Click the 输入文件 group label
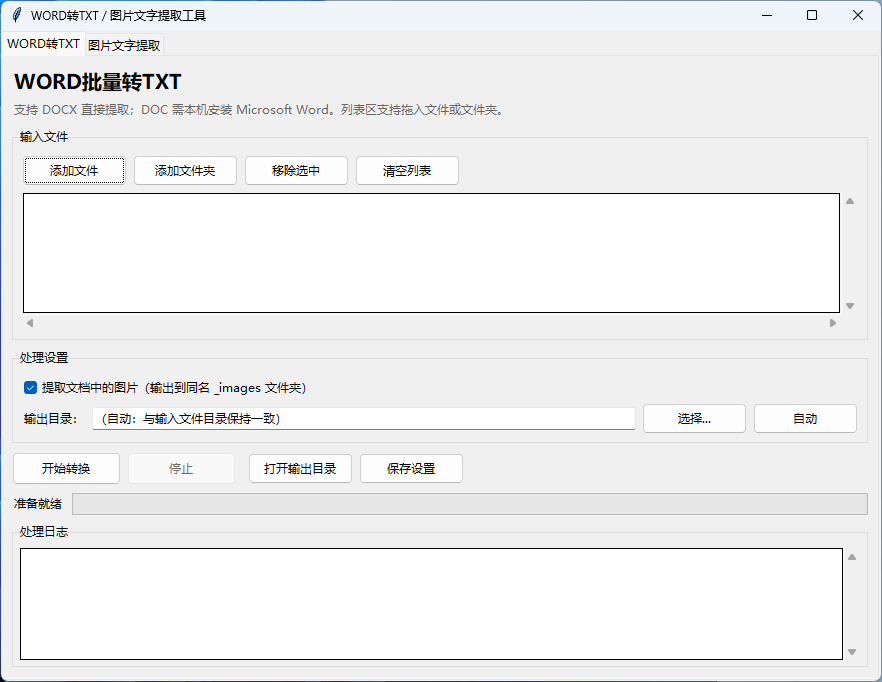882x682 pixels. pos(44,137)
